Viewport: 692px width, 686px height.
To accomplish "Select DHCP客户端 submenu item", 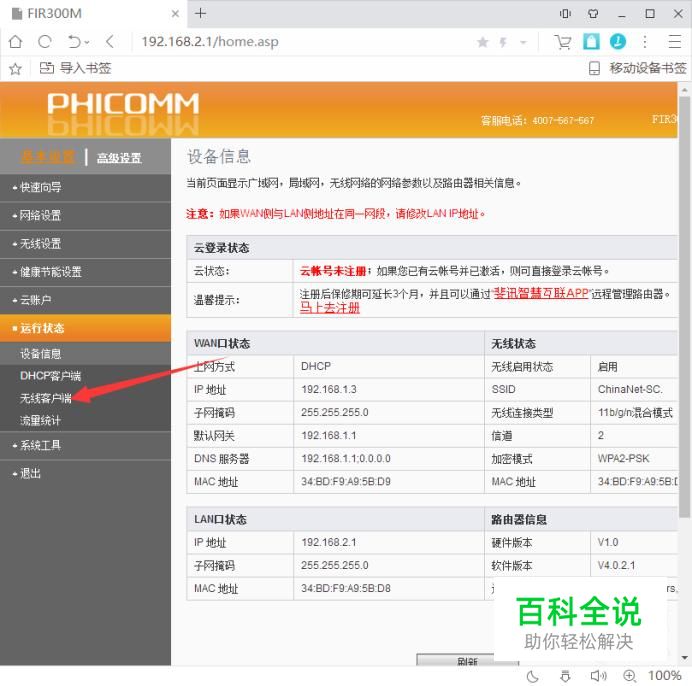I will click(50, 376).
